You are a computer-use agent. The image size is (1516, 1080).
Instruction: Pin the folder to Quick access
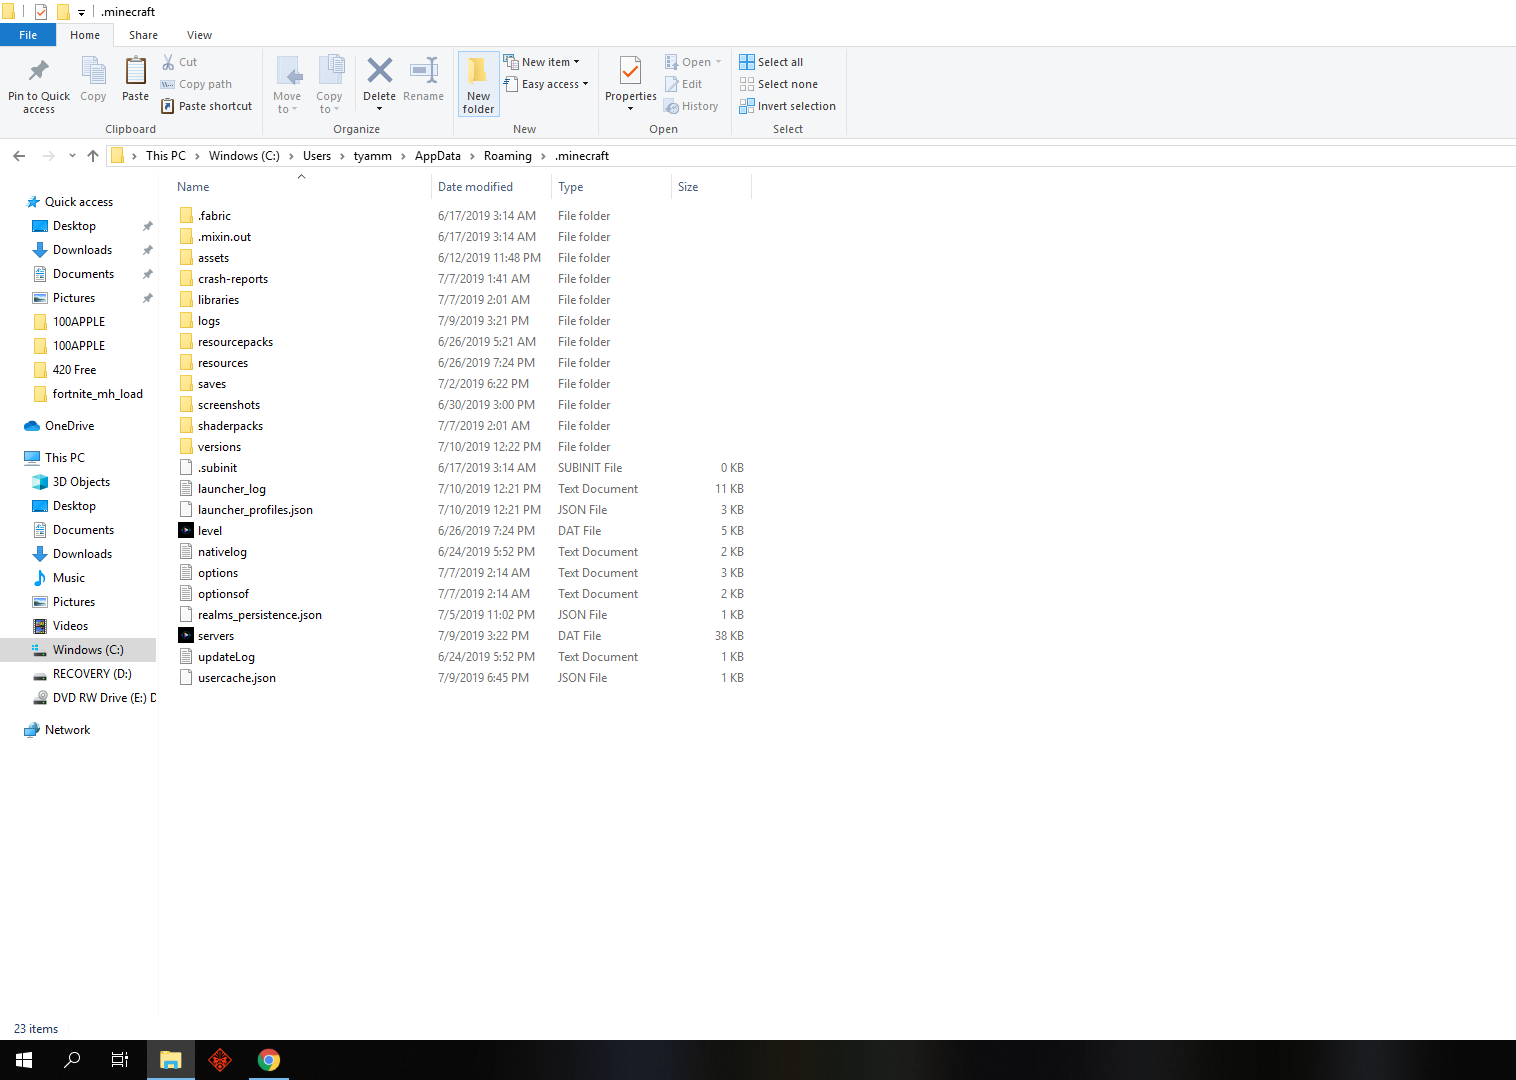coord(39,85)
